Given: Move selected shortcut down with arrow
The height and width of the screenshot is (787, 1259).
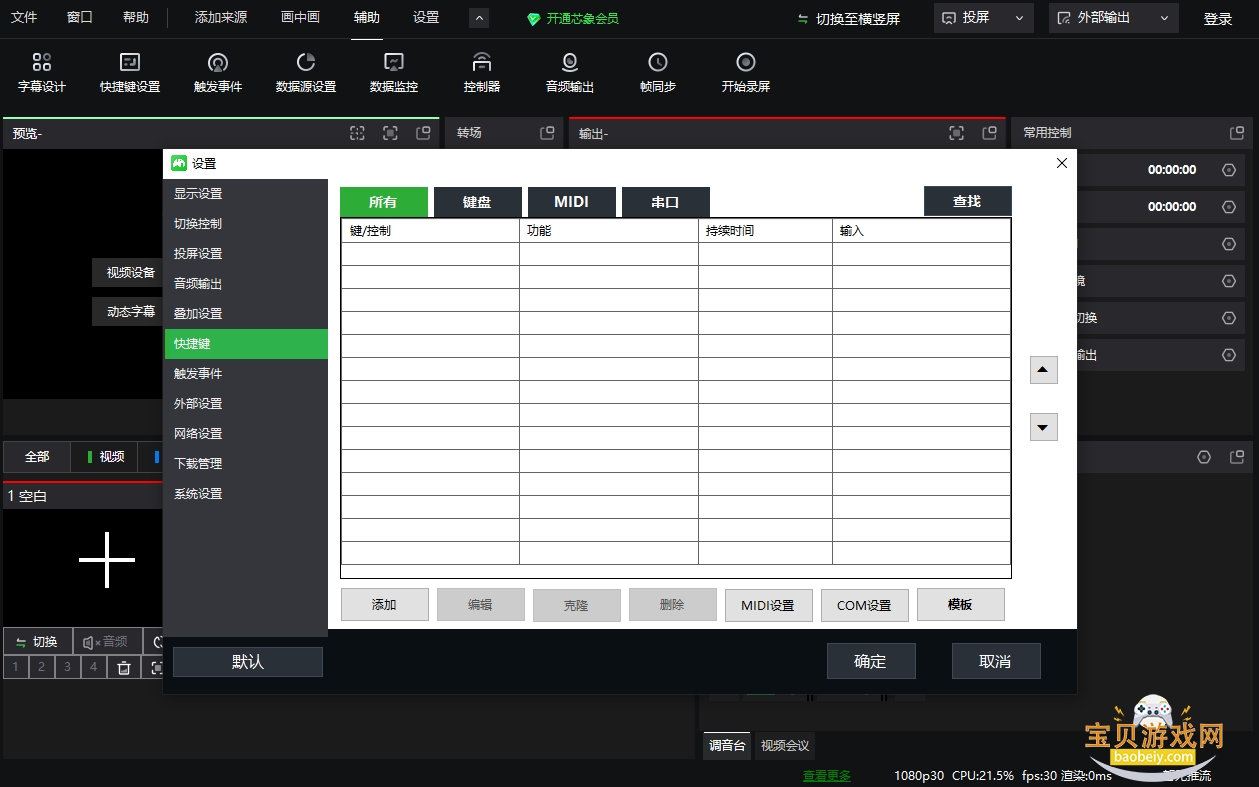Looking at the screenshot, I should click(x=1043, y=427).
